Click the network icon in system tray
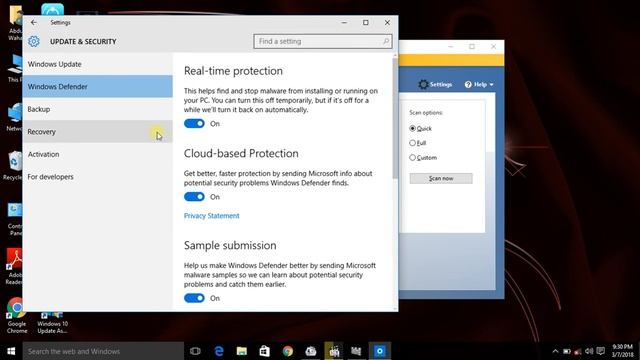The height and width of the screenshot is (360, 640). tap(578, 351)
